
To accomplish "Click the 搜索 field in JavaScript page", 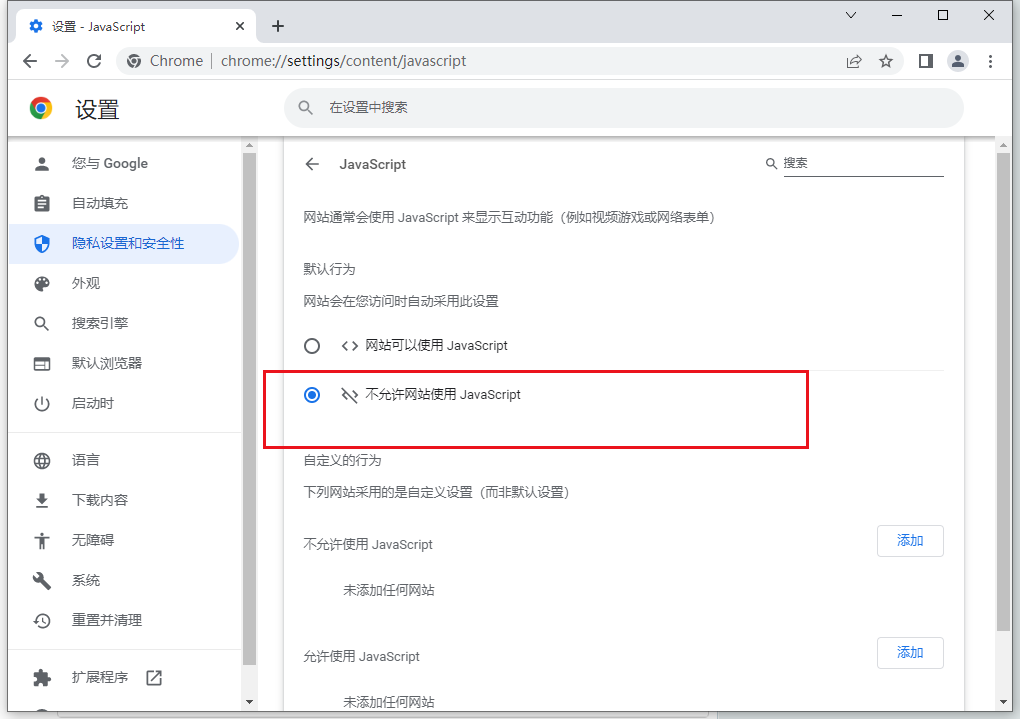I will pyautogui.click(x=863, y=163).
